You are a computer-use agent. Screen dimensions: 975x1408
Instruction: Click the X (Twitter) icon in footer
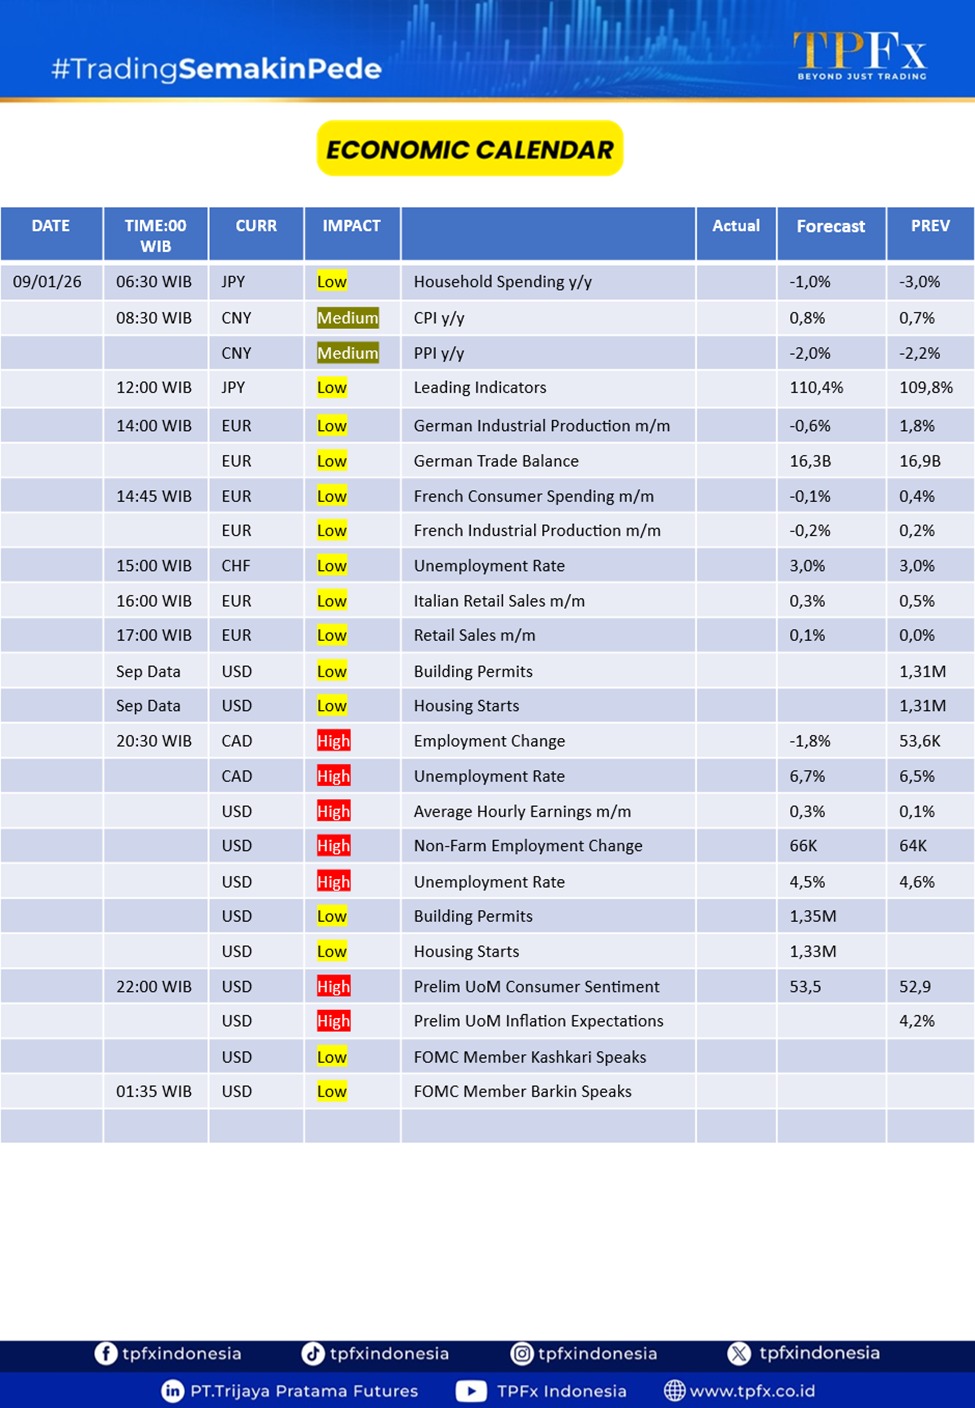[739, 1353]
